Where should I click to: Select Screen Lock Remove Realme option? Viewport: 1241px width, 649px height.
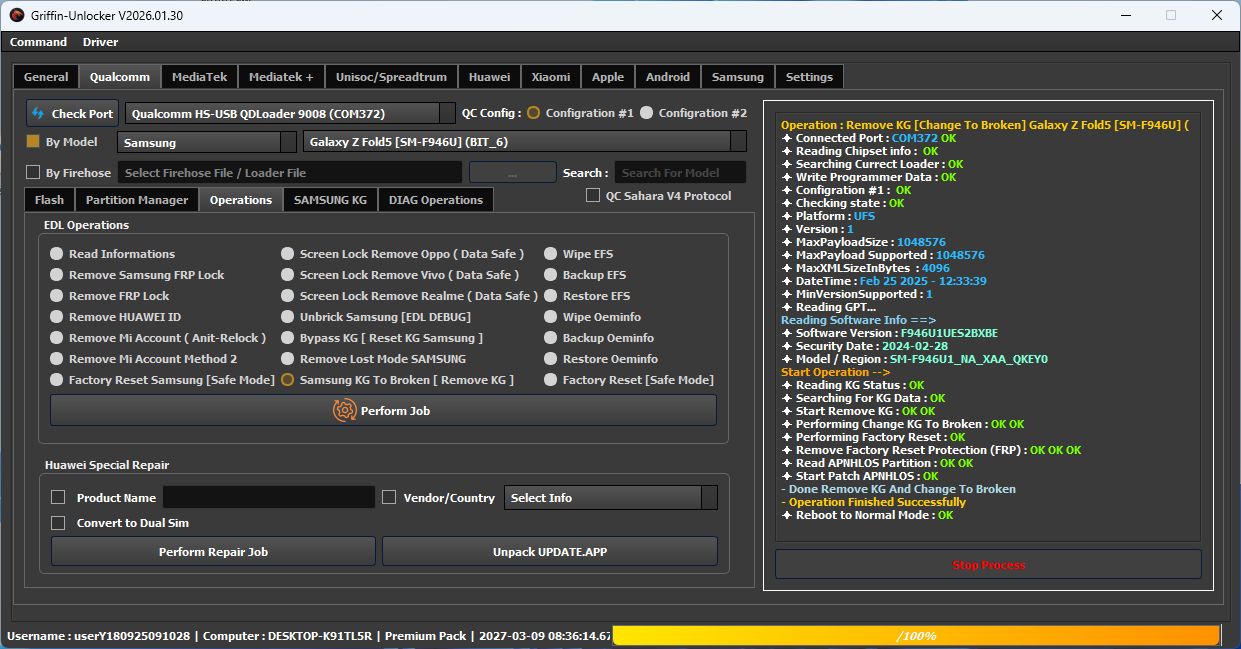pyautogui.click(x=288, y=296)
